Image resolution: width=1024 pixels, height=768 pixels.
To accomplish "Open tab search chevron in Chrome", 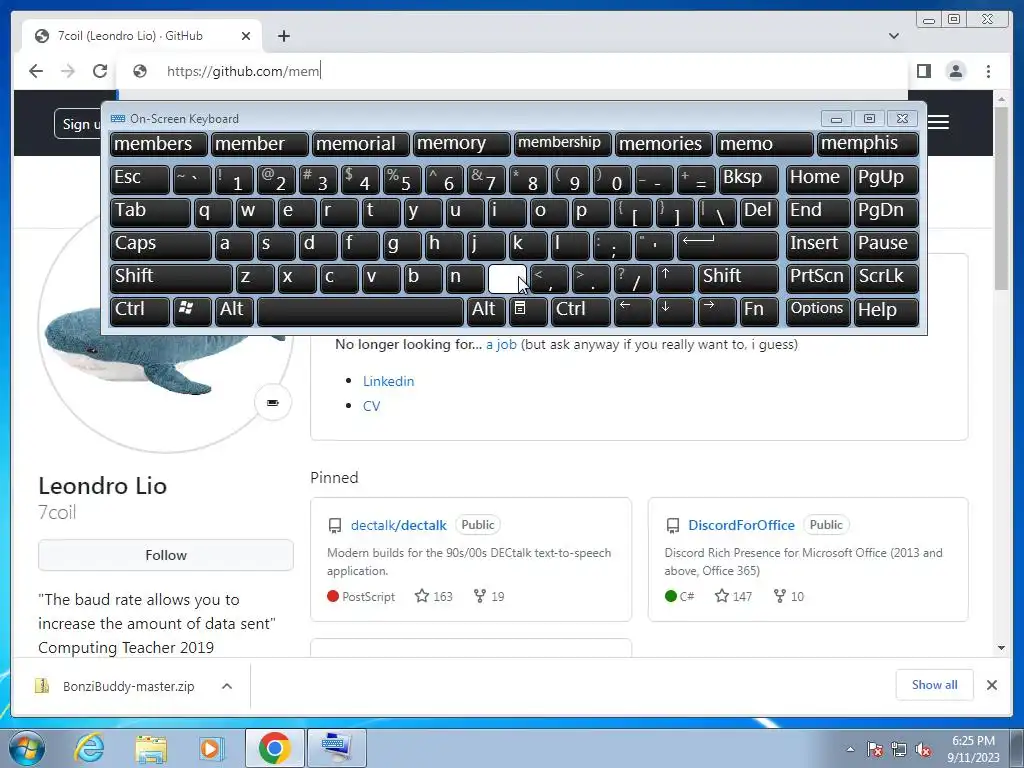I will point(893,36).
